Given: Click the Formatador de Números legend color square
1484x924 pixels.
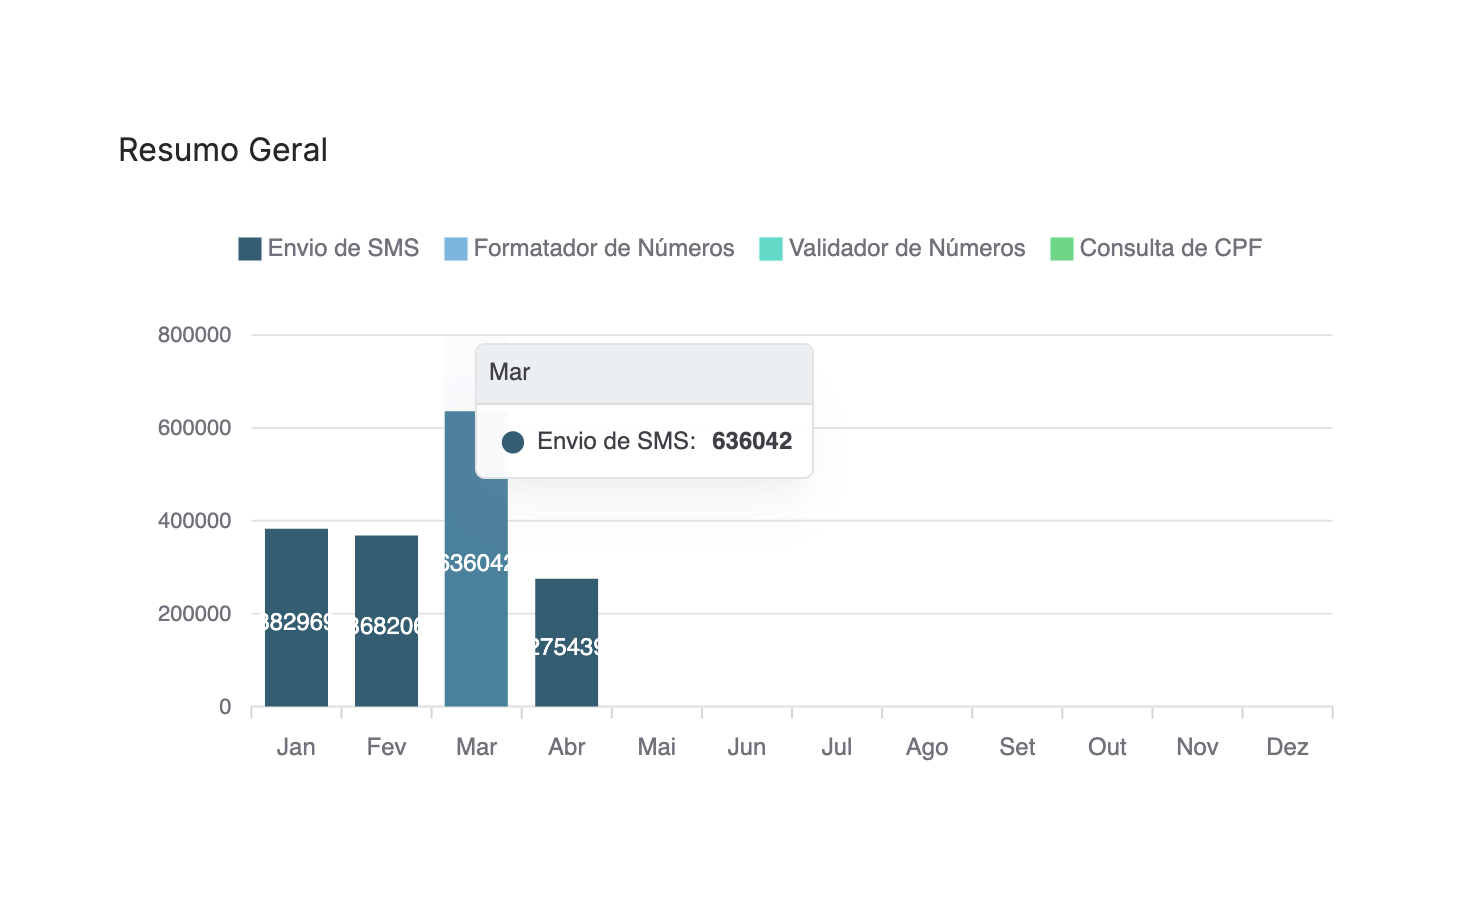Looking at the screenshot, I should (455, 248).
